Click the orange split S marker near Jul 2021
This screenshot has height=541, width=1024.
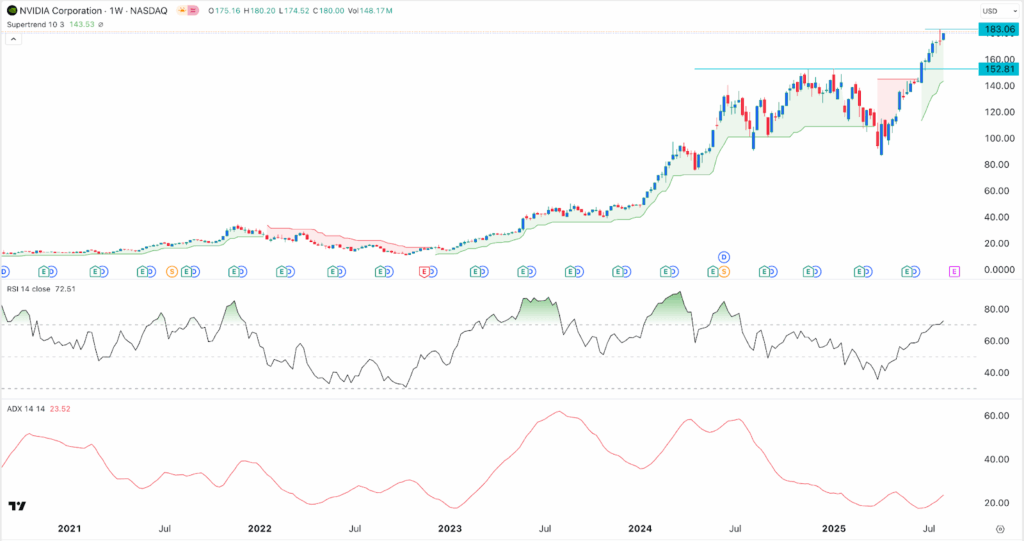pos(172,271)
